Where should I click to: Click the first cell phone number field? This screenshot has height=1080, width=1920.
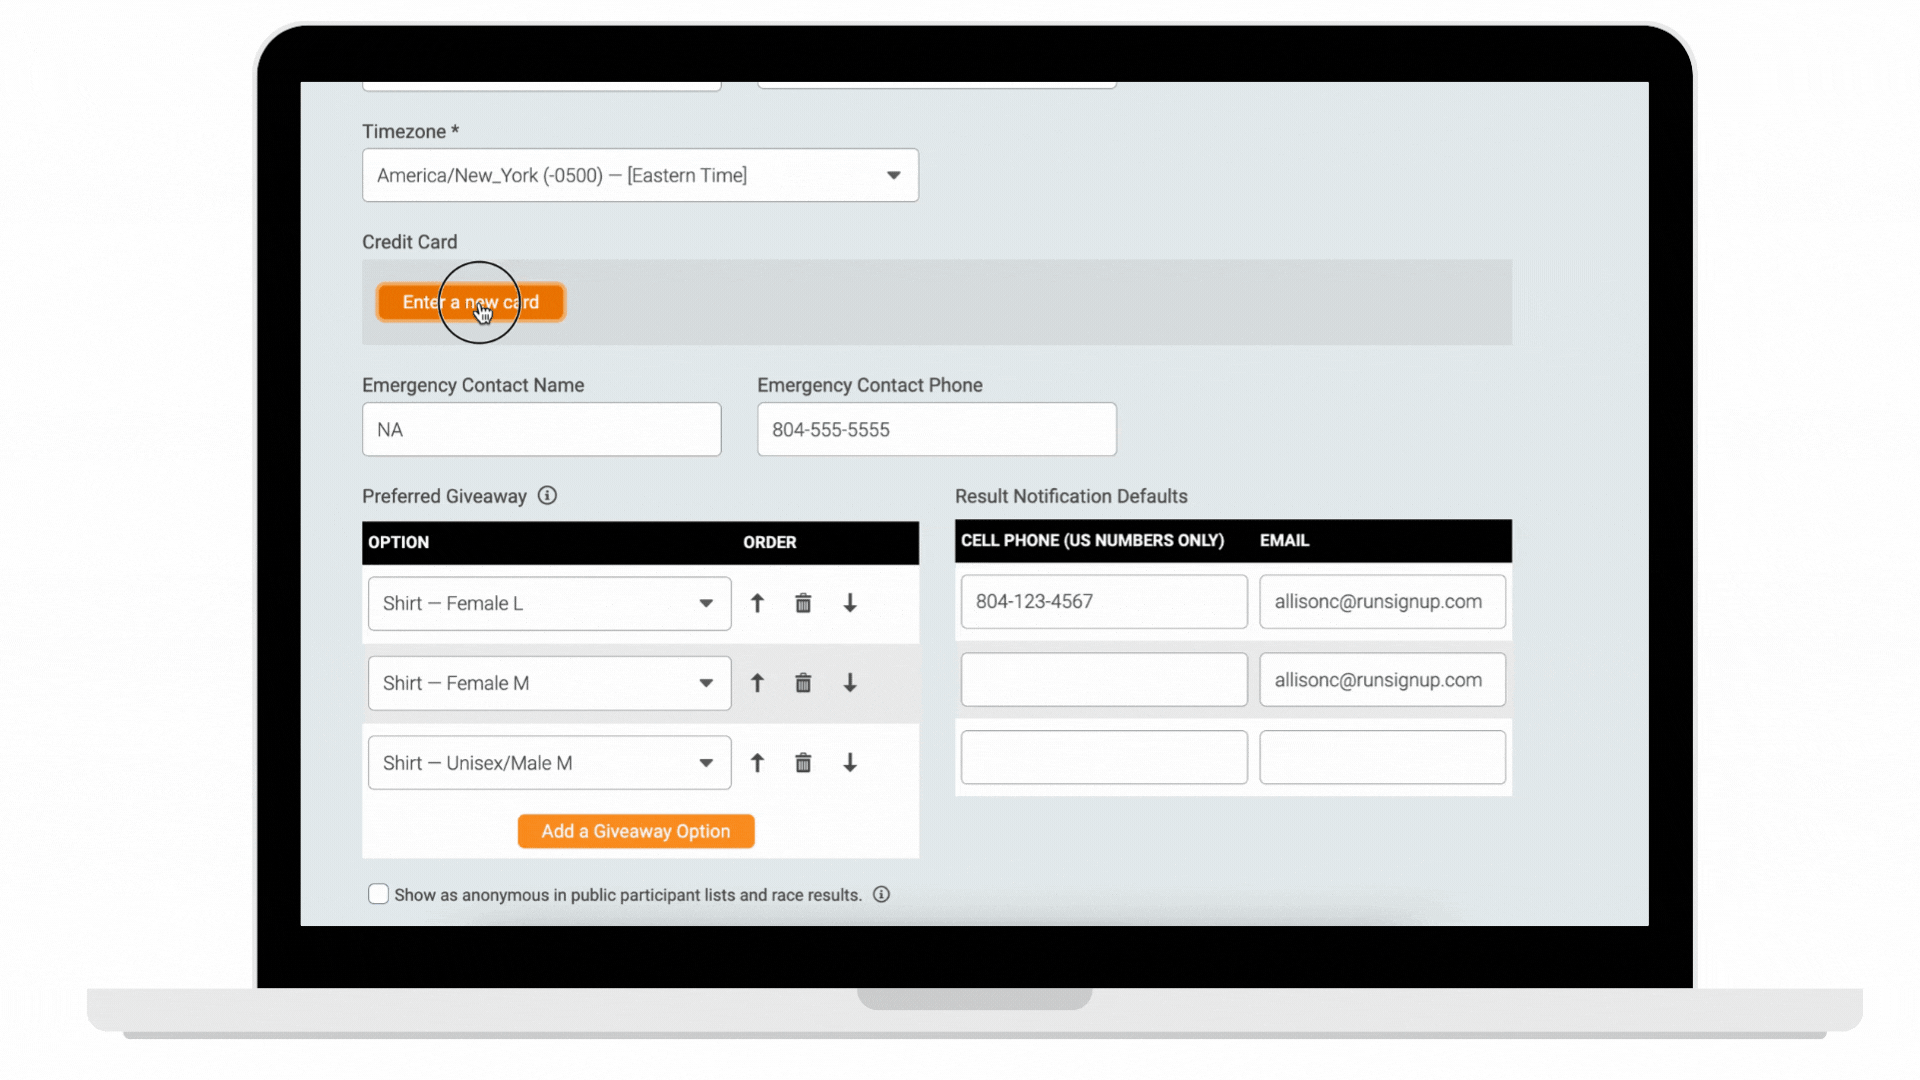(1103, 601)
